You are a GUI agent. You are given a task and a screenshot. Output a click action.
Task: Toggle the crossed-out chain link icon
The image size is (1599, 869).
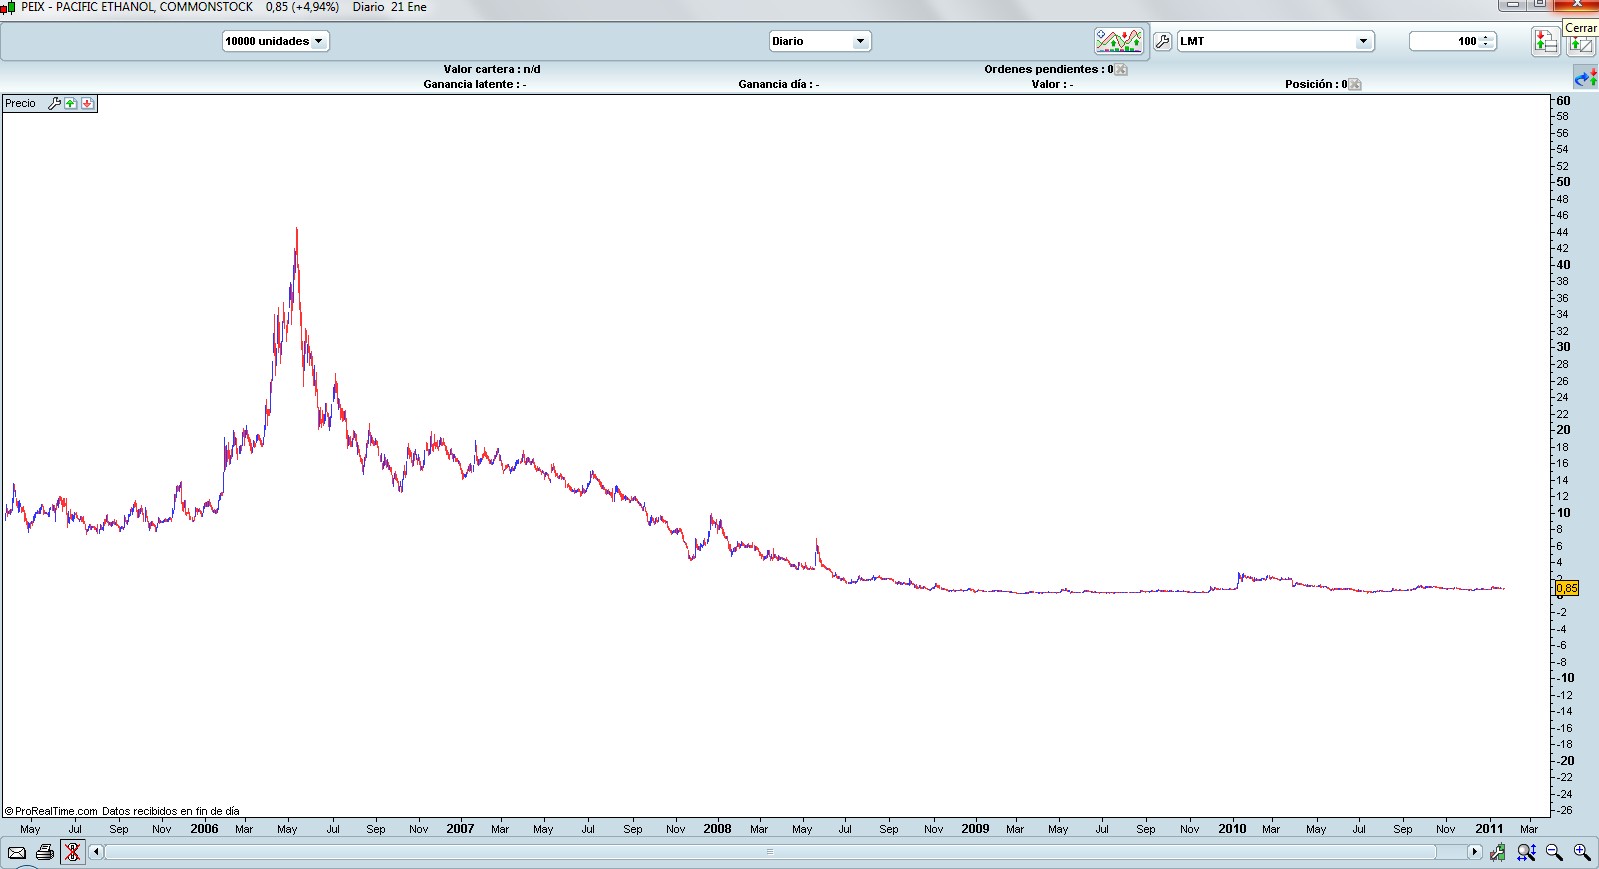(x=72, y=852)
